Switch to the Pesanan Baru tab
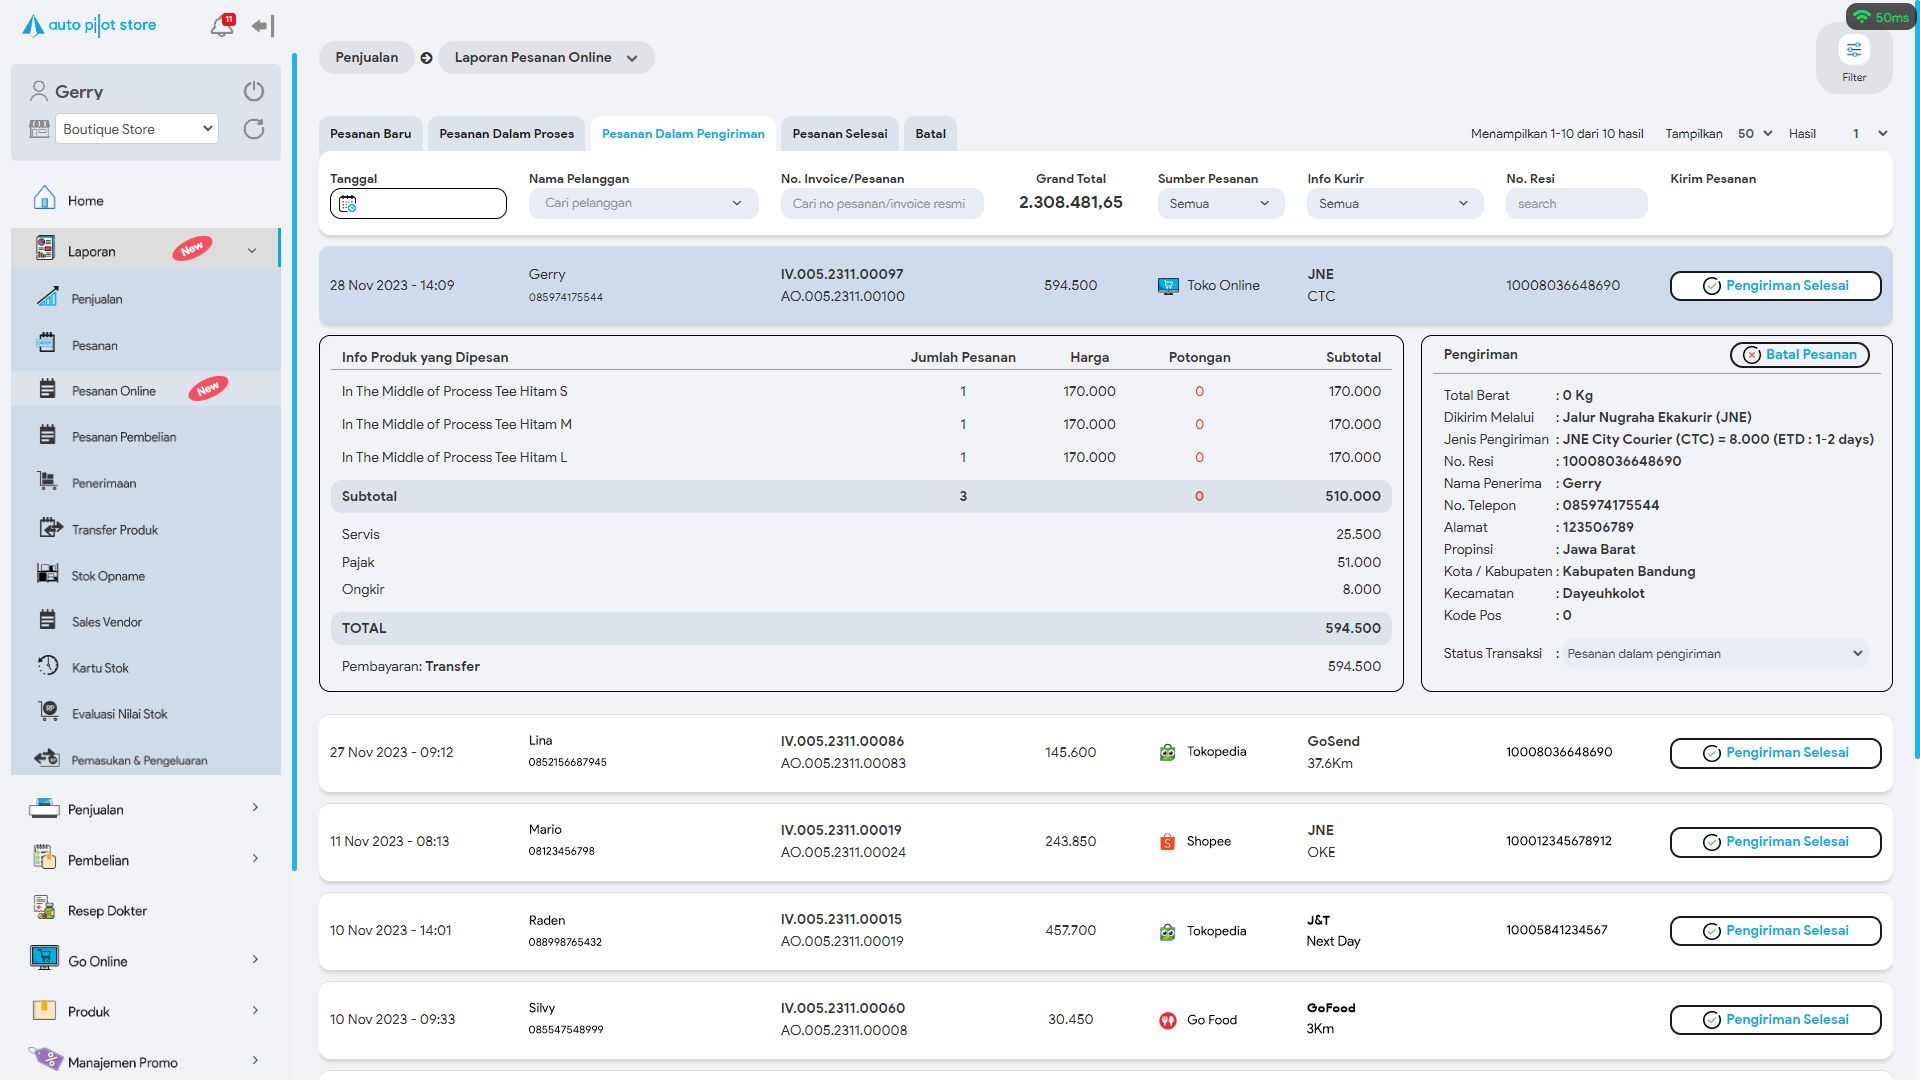Screen dimensions: 1920x1080 click(x=370, y=134)
